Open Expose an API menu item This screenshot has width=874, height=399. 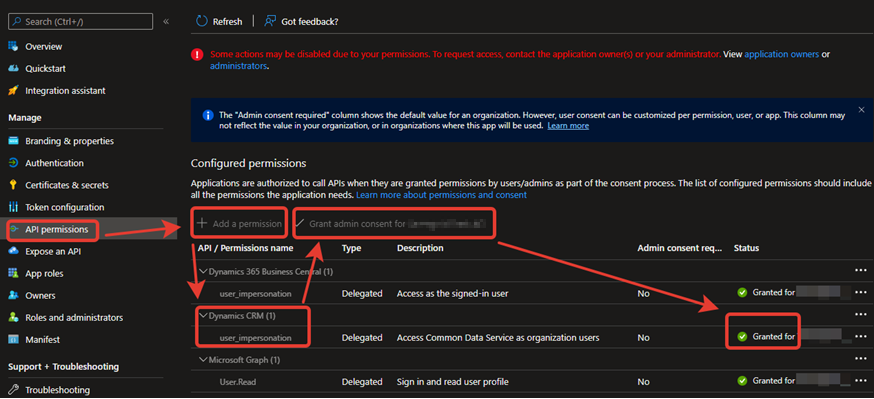(x=53, y=251)
